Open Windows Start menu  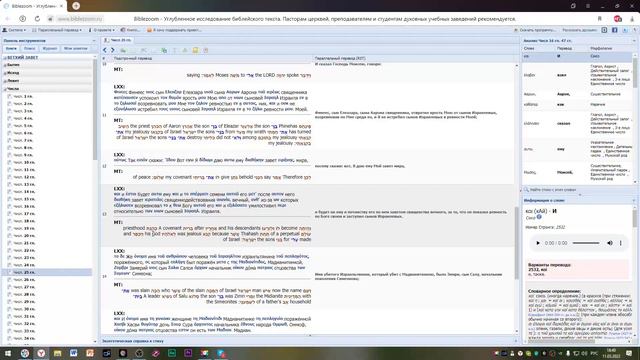[8, 353]
